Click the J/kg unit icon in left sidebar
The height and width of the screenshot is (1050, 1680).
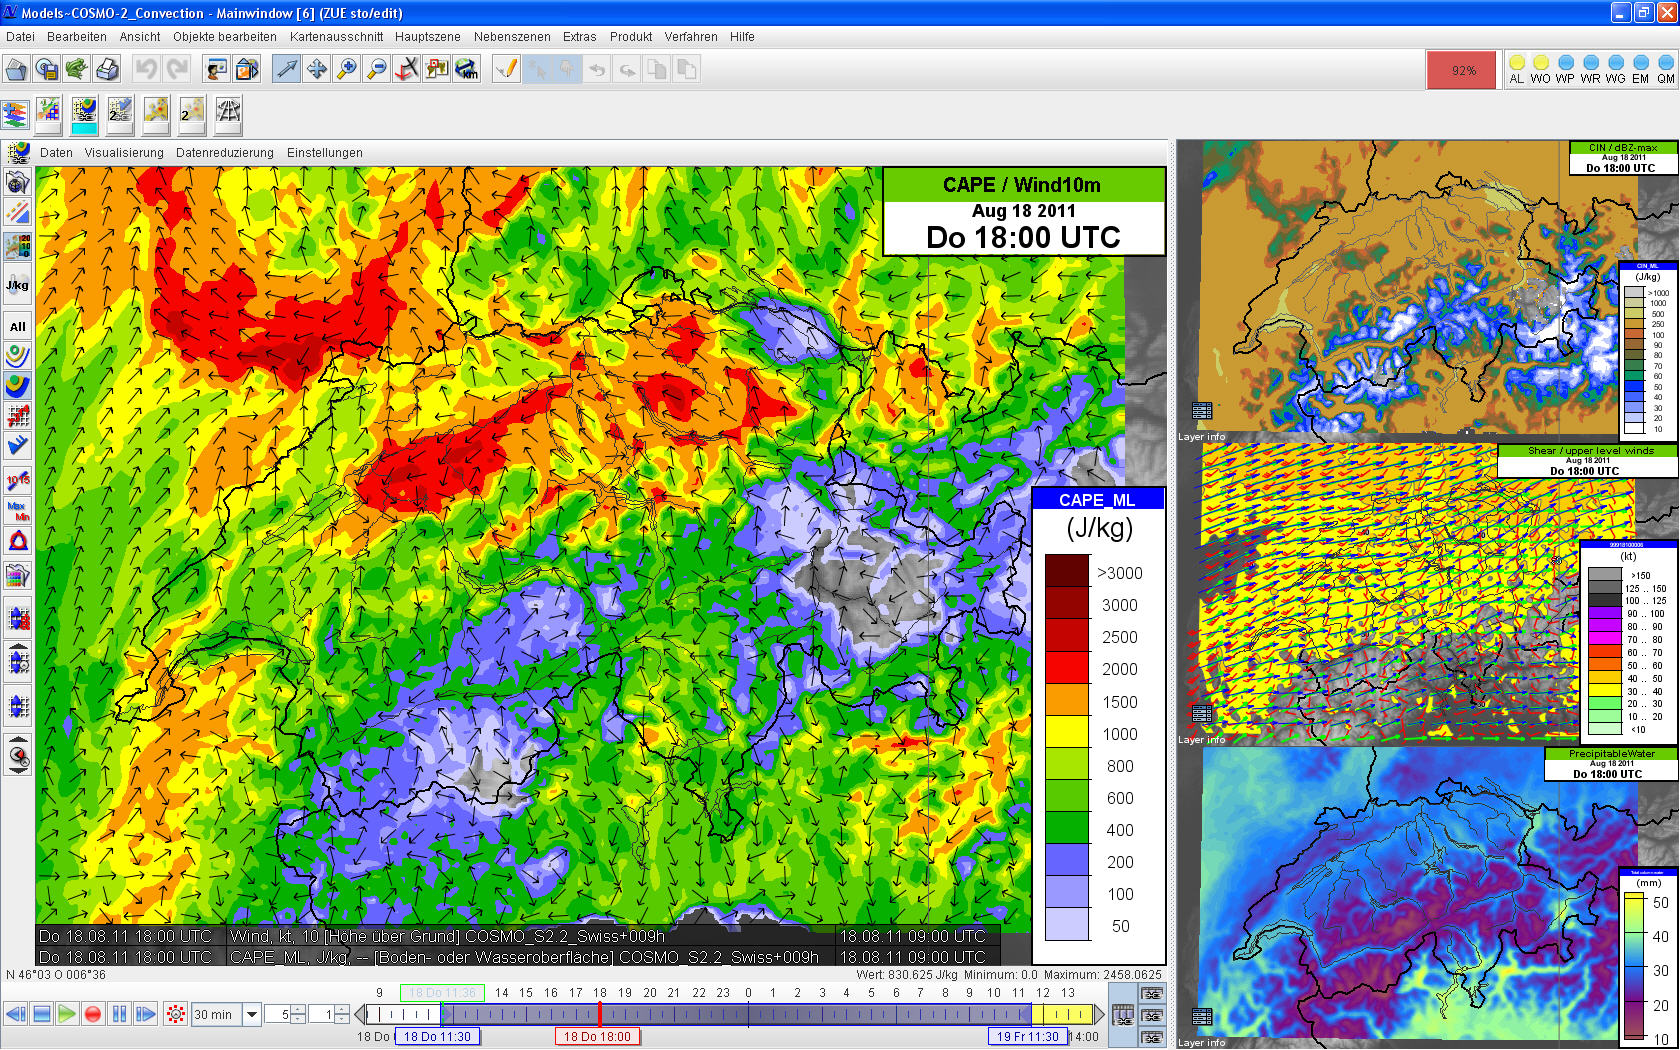[x=17, y=285]
